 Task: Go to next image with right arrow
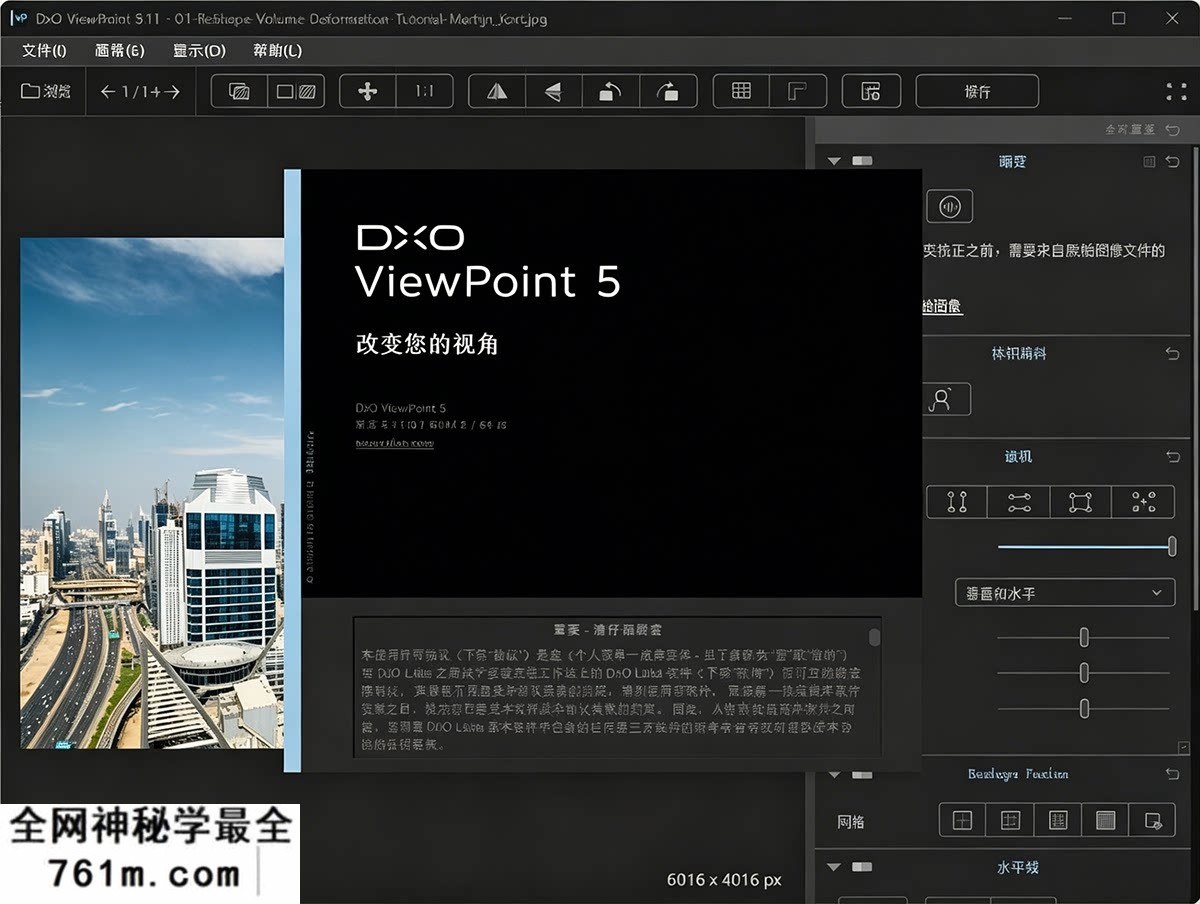pyautogui.click(x=172, y=91)
